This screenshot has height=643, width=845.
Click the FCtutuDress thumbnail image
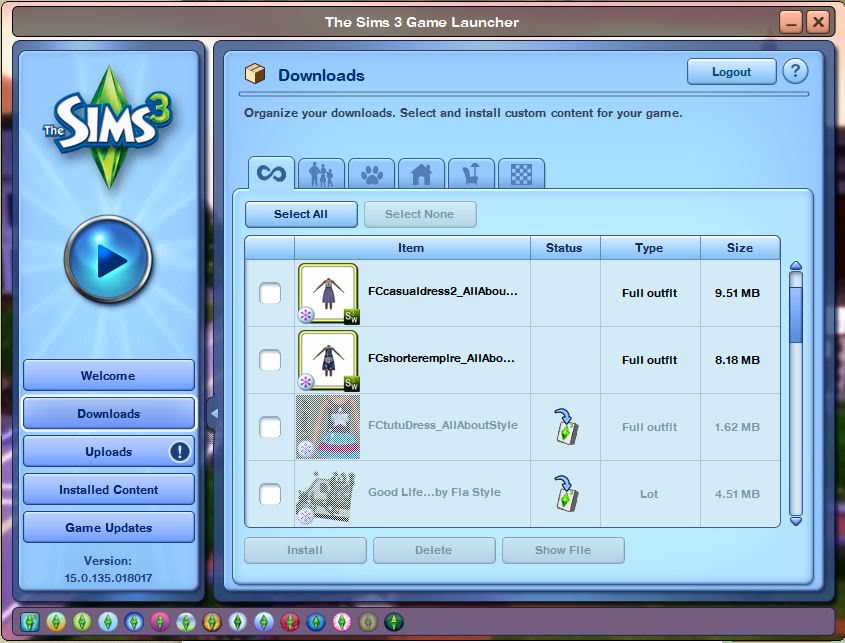click(x=326, y=427)
